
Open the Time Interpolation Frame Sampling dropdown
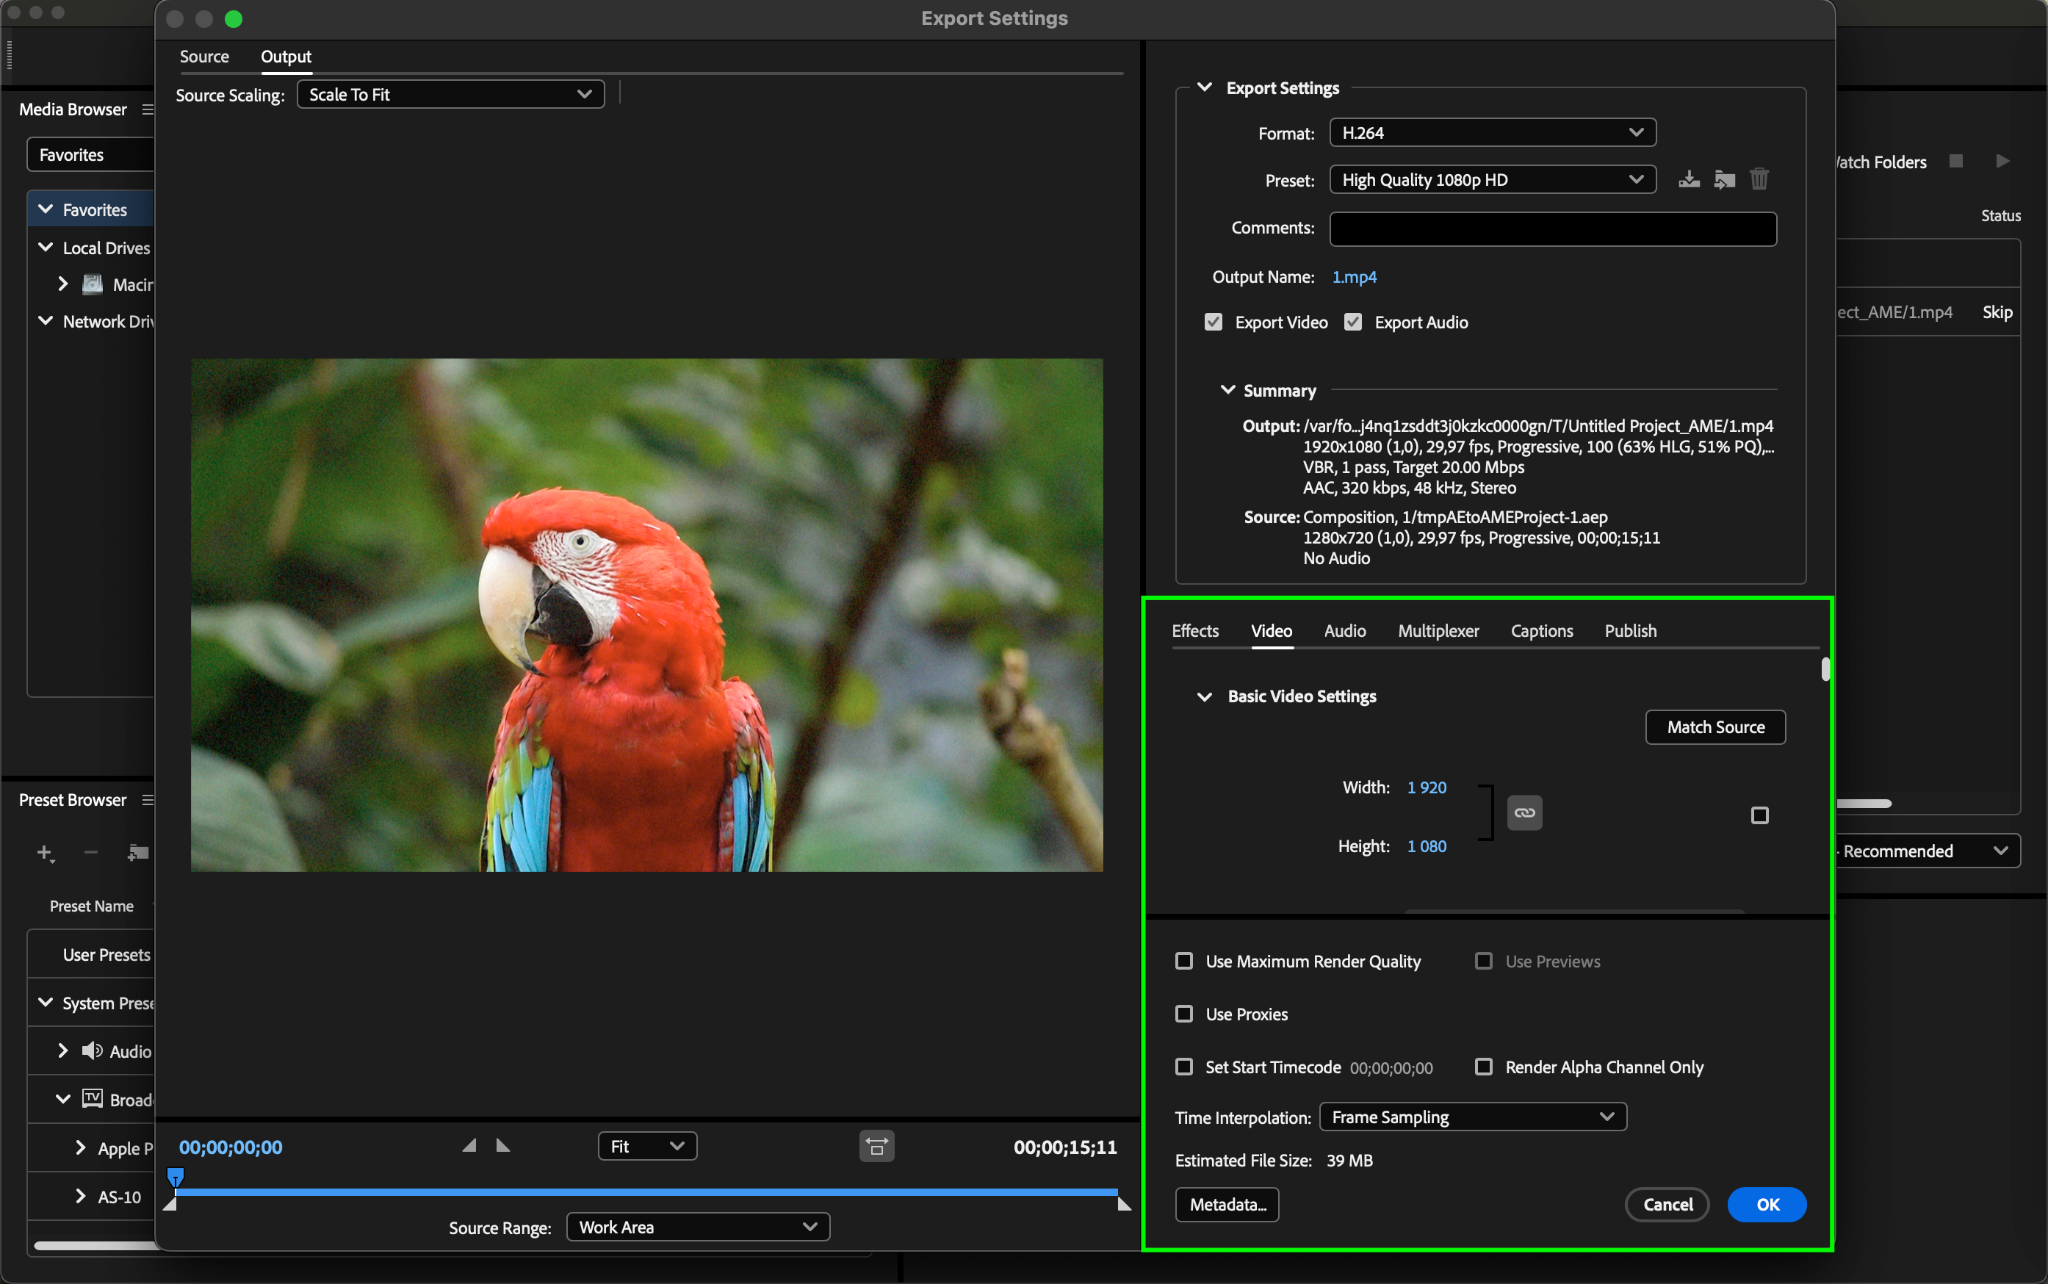[x=1472, y=1117]
